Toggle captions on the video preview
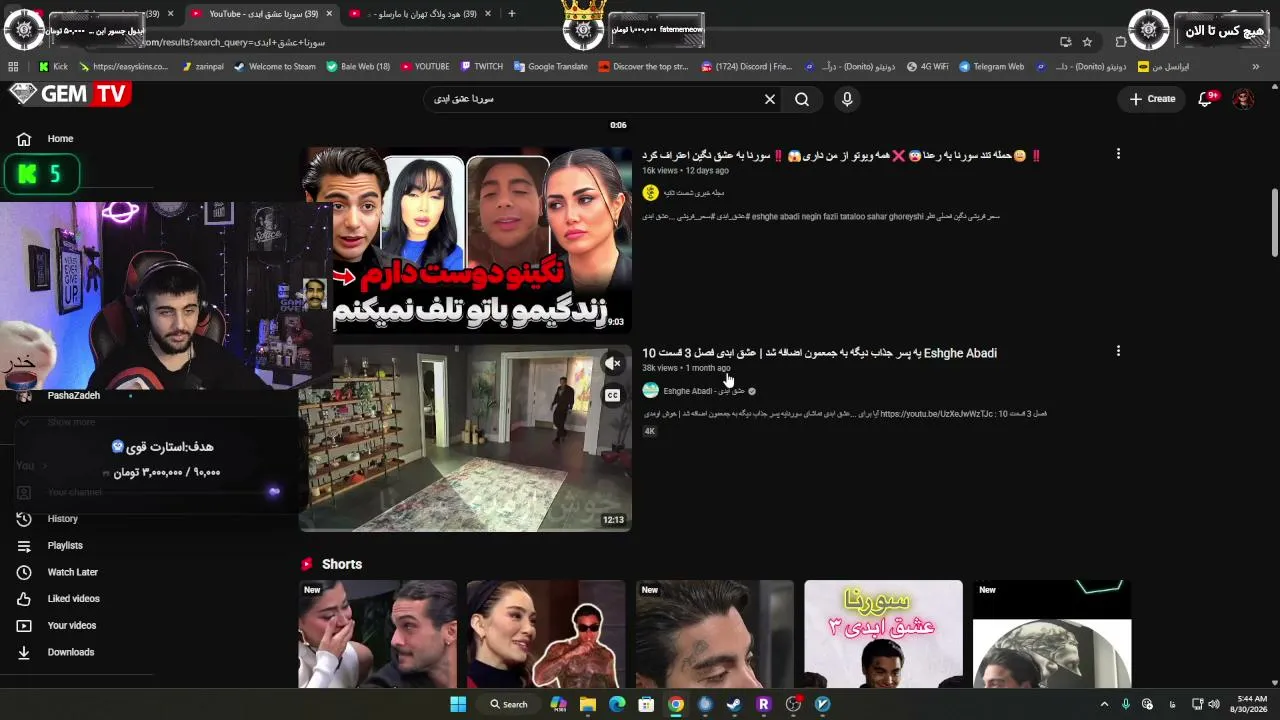The height and width of the screenshot is (720, 1280). click(x=613, y=395)
